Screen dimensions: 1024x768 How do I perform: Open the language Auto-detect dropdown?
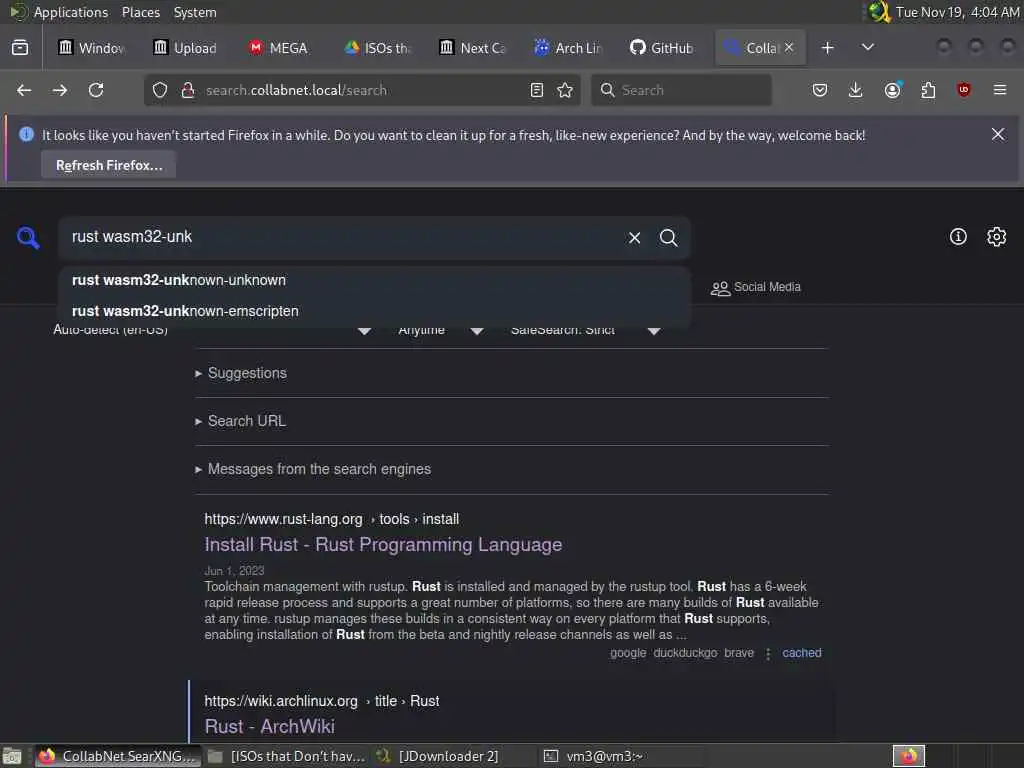point(212,330)
